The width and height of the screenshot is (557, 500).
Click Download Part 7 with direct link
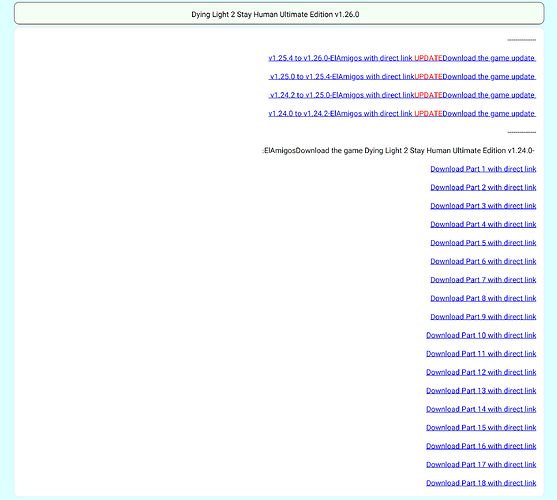click(x=483, y=280)
